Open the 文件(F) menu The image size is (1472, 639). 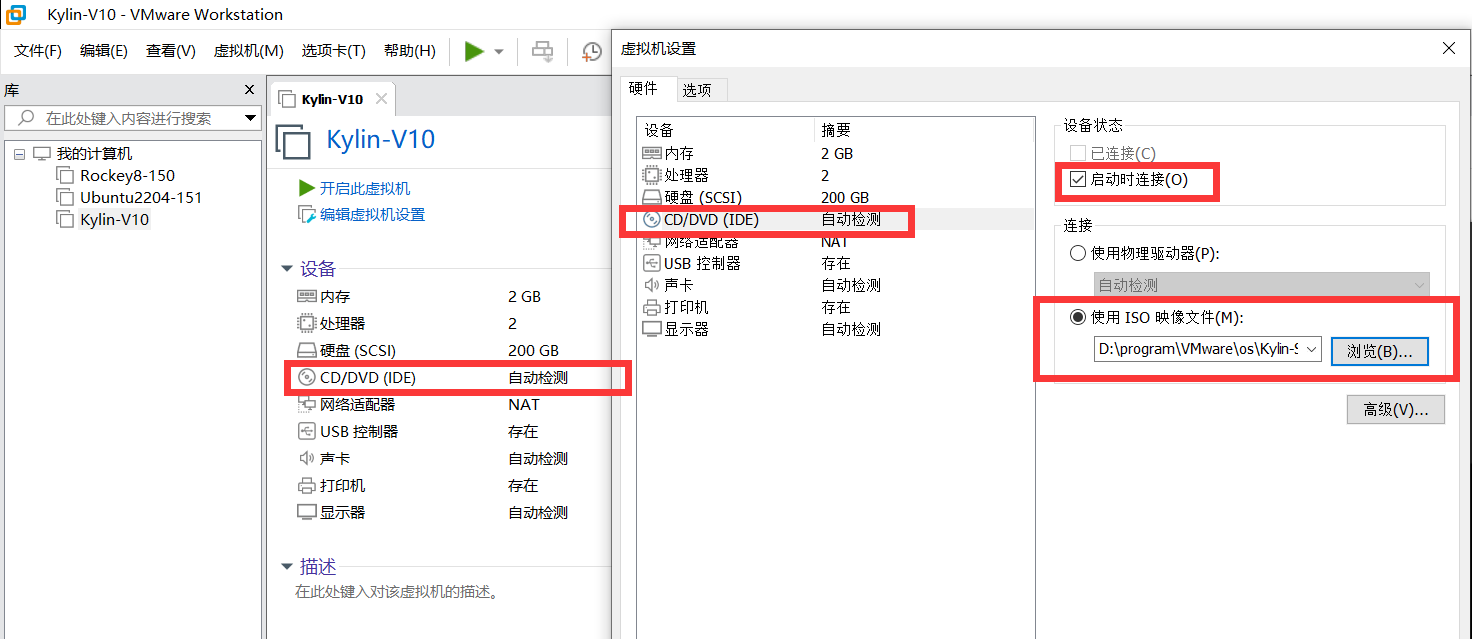coord(38,51)
